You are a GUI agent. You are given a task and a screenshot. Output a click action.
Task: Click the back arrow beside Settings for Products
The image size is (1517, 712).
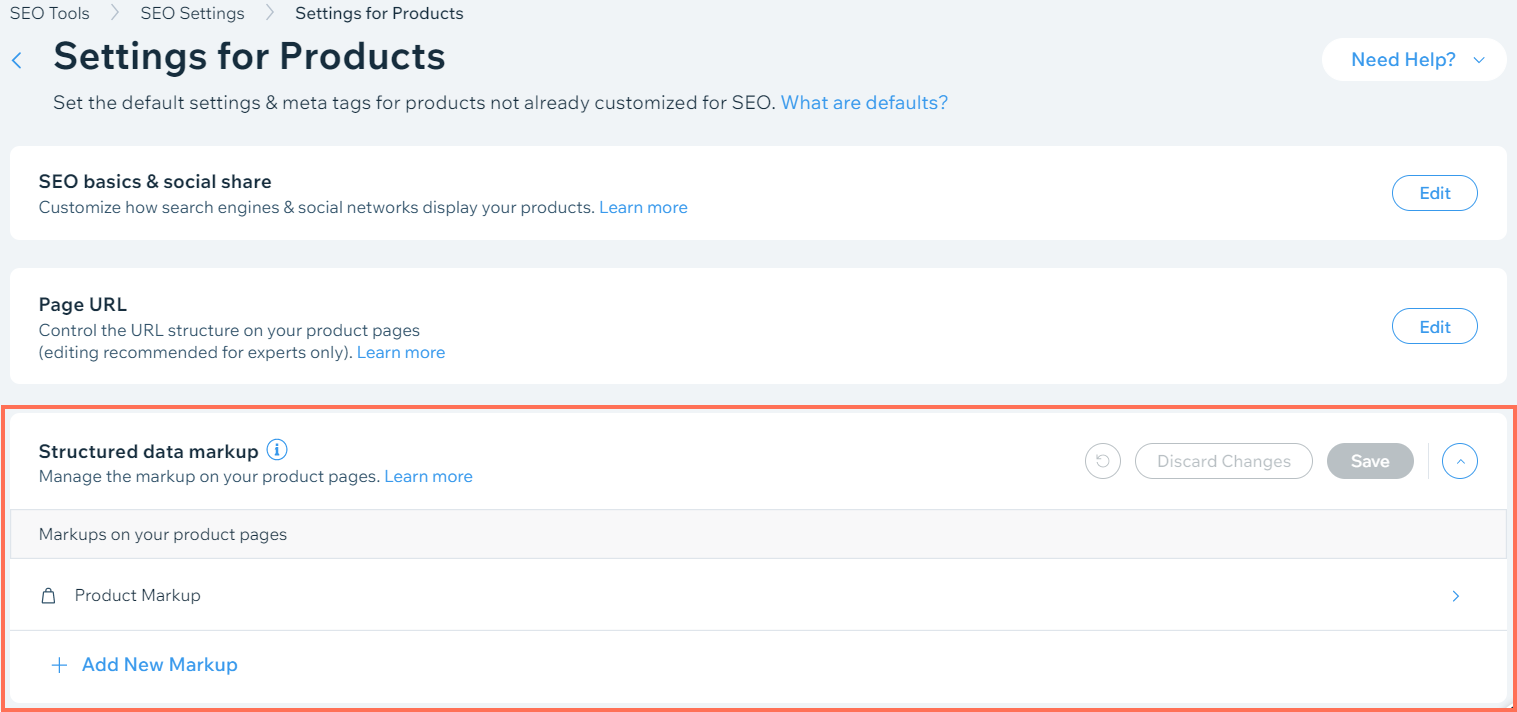pos(16,60)
